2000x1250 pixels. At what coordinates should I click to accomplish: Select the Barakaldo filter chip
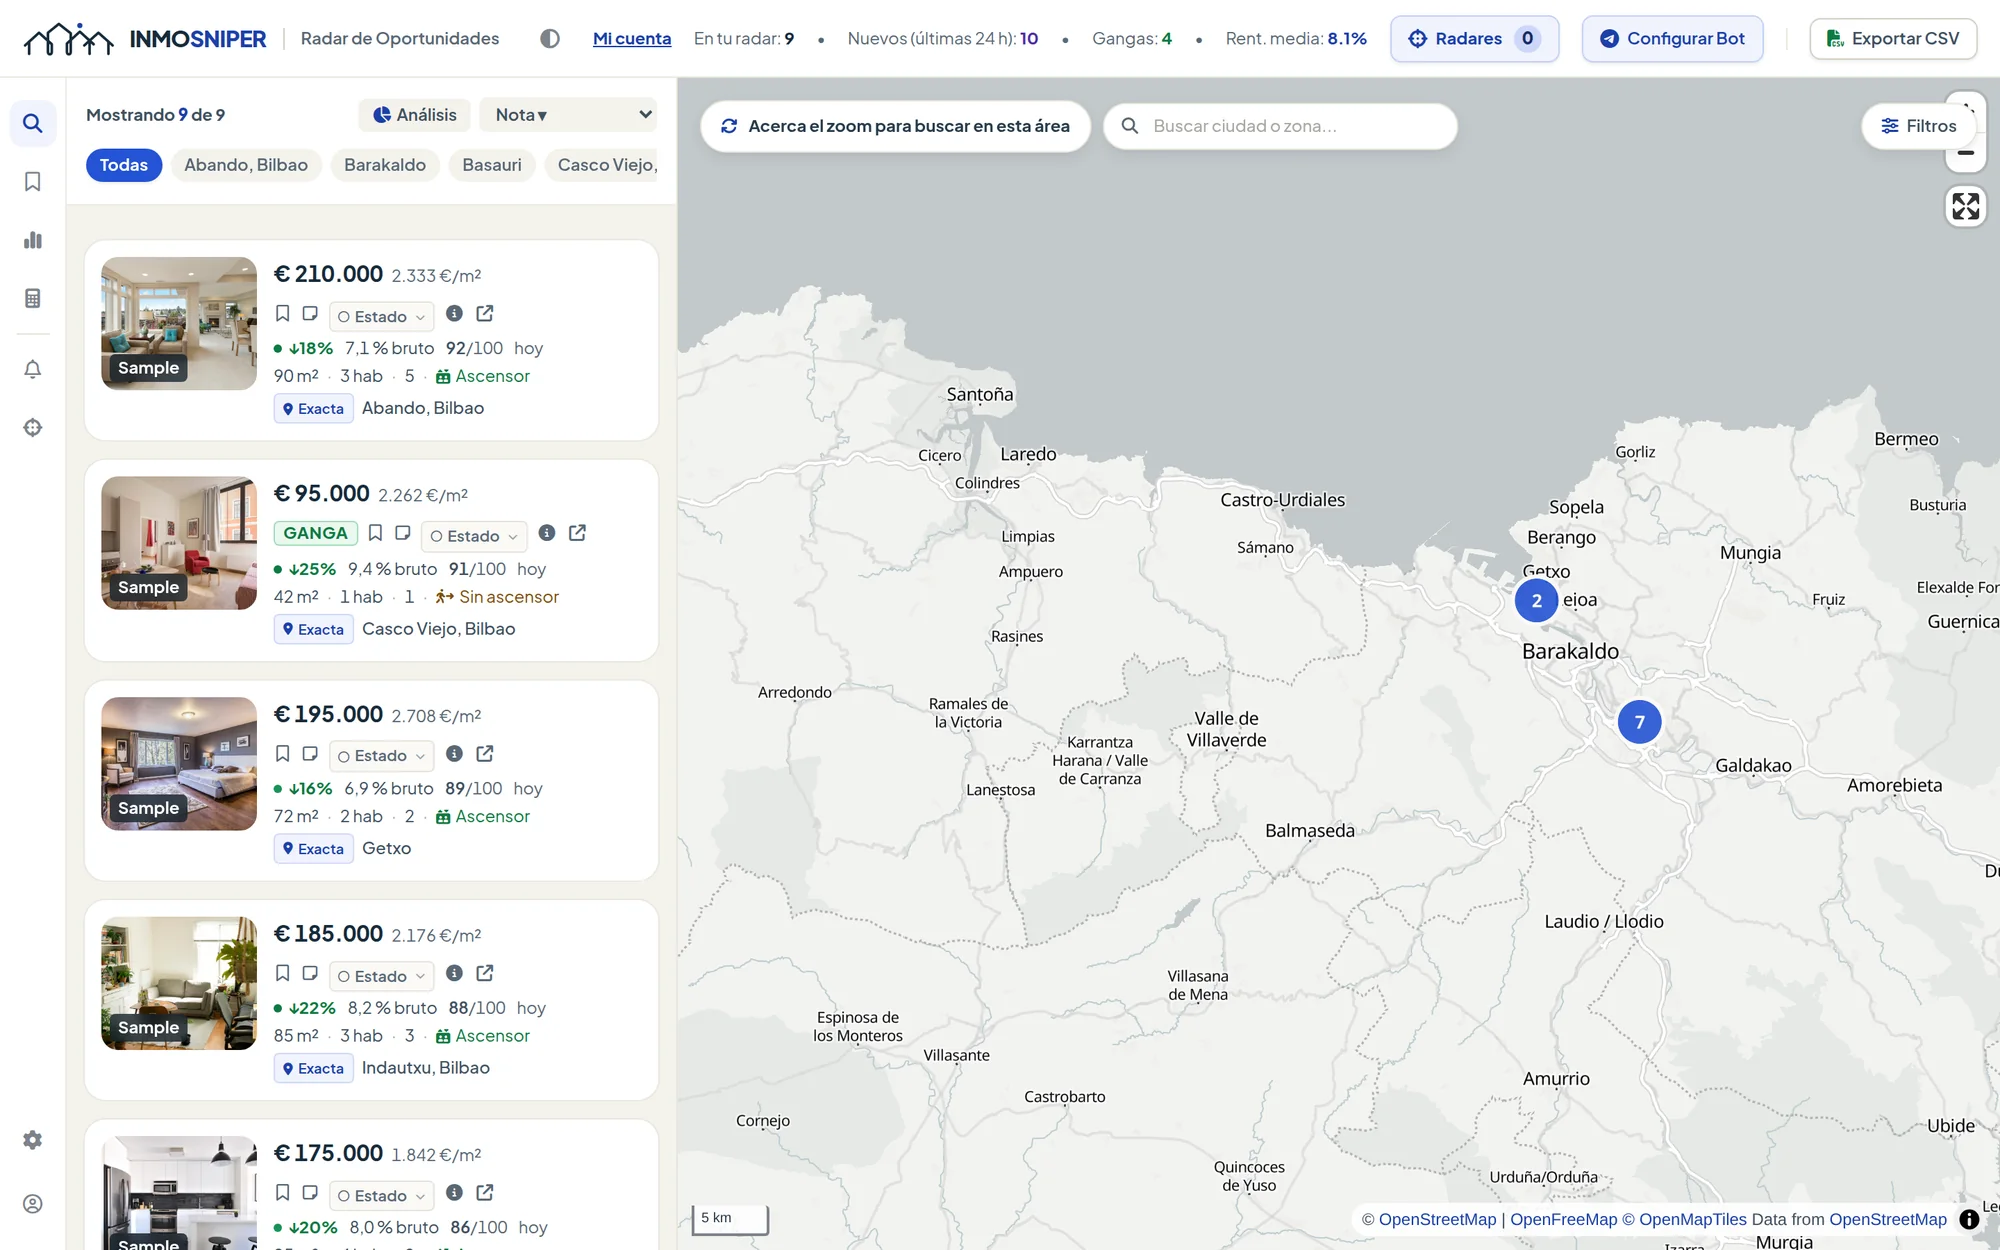(385, 165)
